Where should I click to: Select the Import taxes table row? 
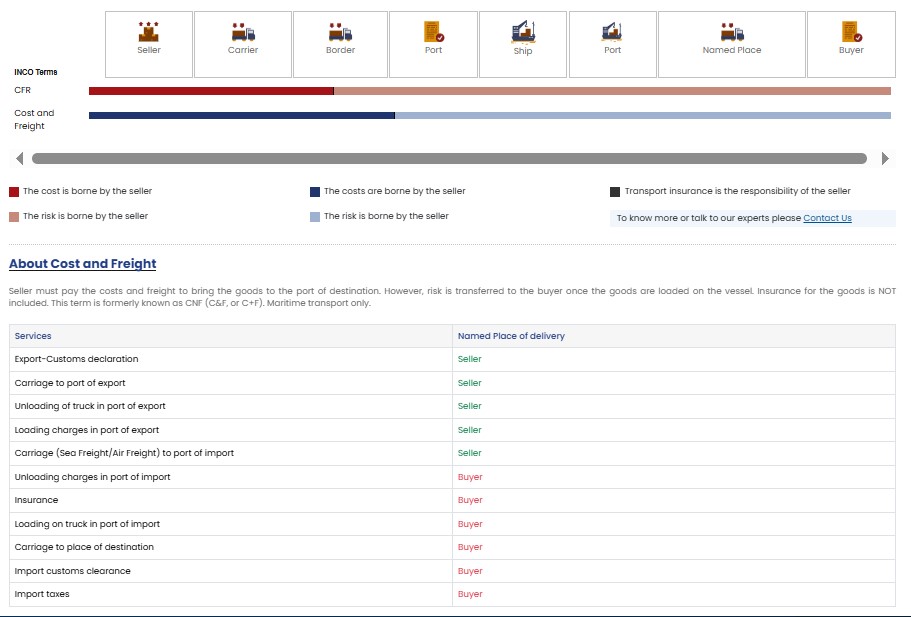coord(42,594)
